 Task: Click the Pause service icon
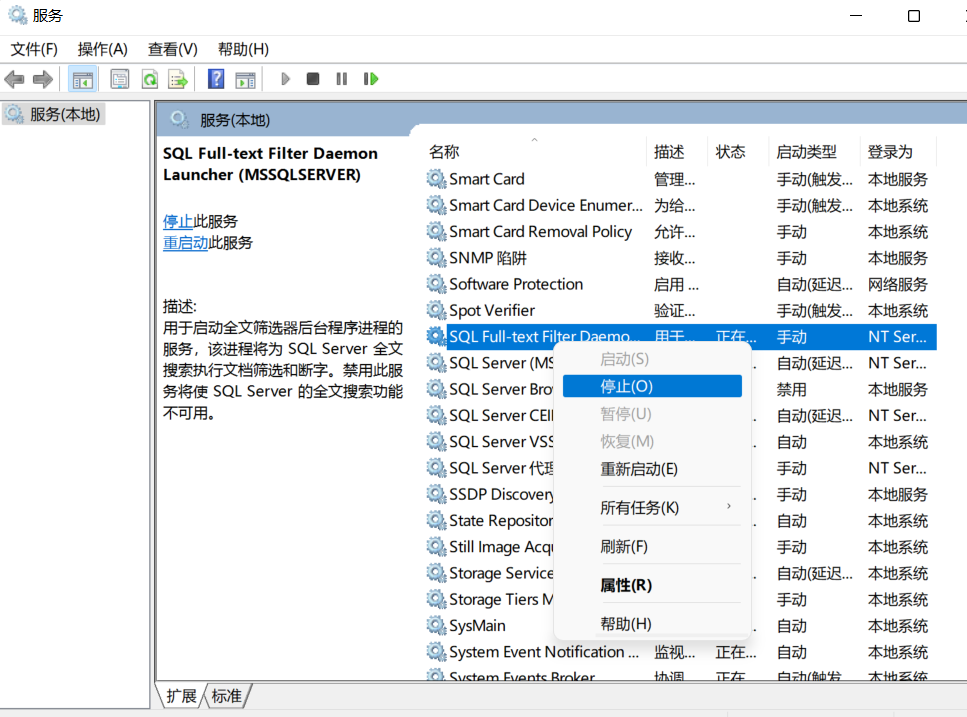(x=342, y=79)
